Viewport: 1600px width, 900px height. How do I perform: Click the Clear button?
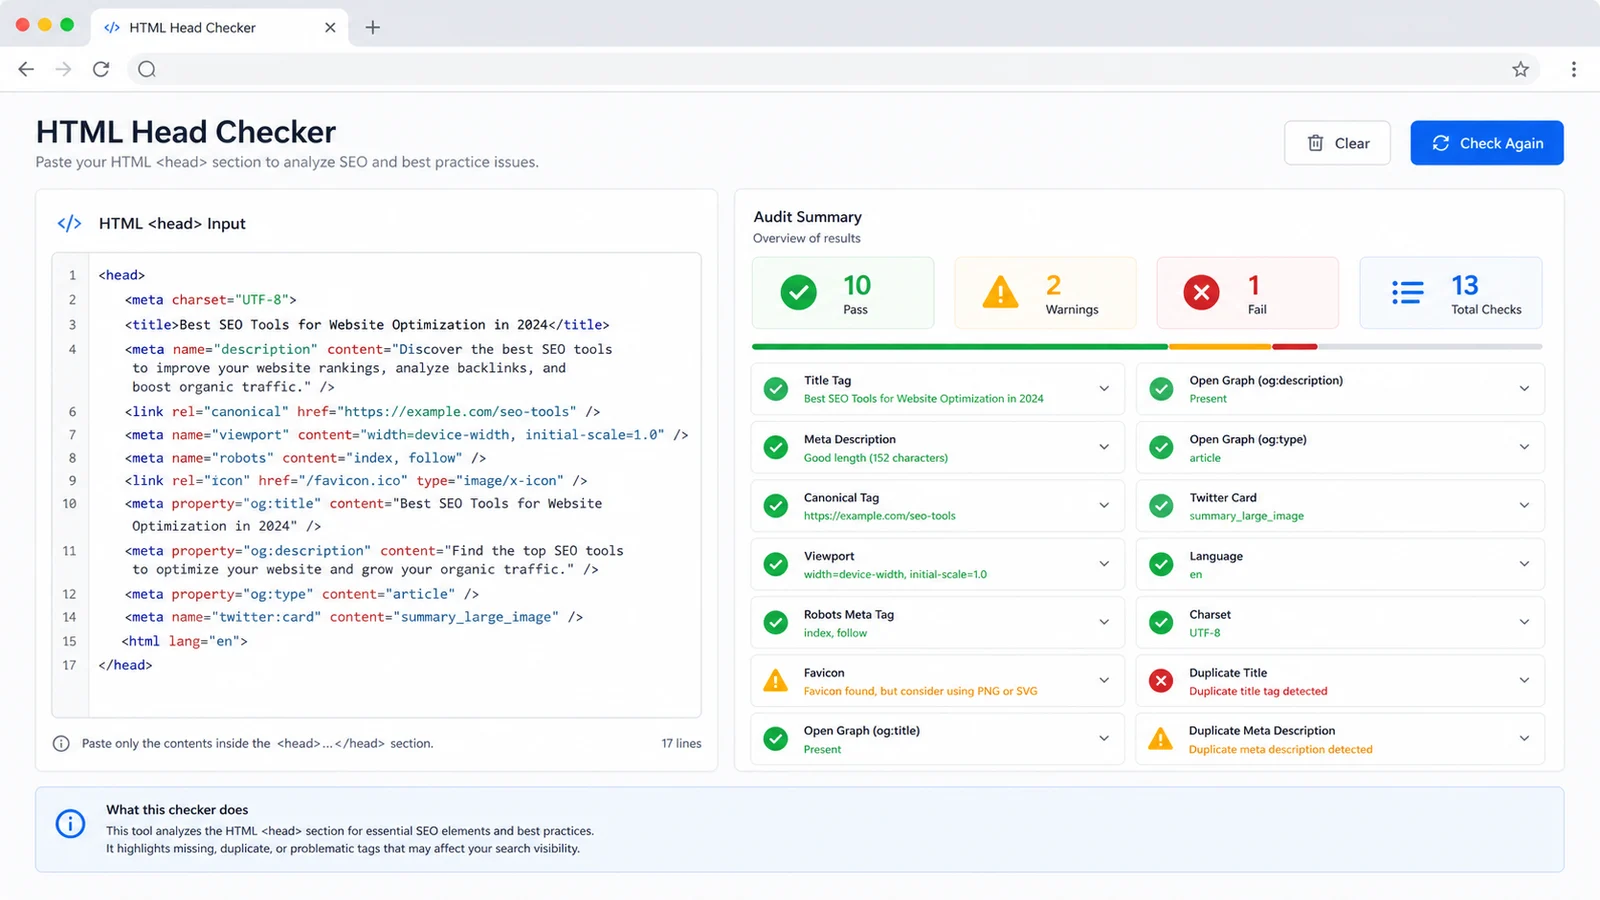(1337, 143)
